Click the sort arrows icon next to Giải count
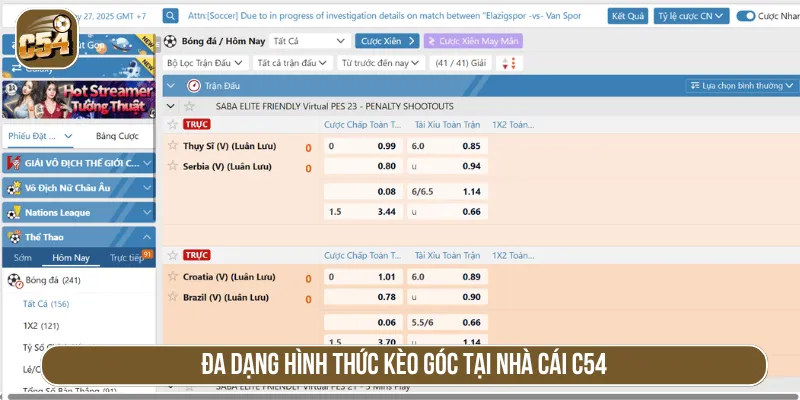Image resolution: width=800 pixels, height=400 pixels. (x=509, y=63)
